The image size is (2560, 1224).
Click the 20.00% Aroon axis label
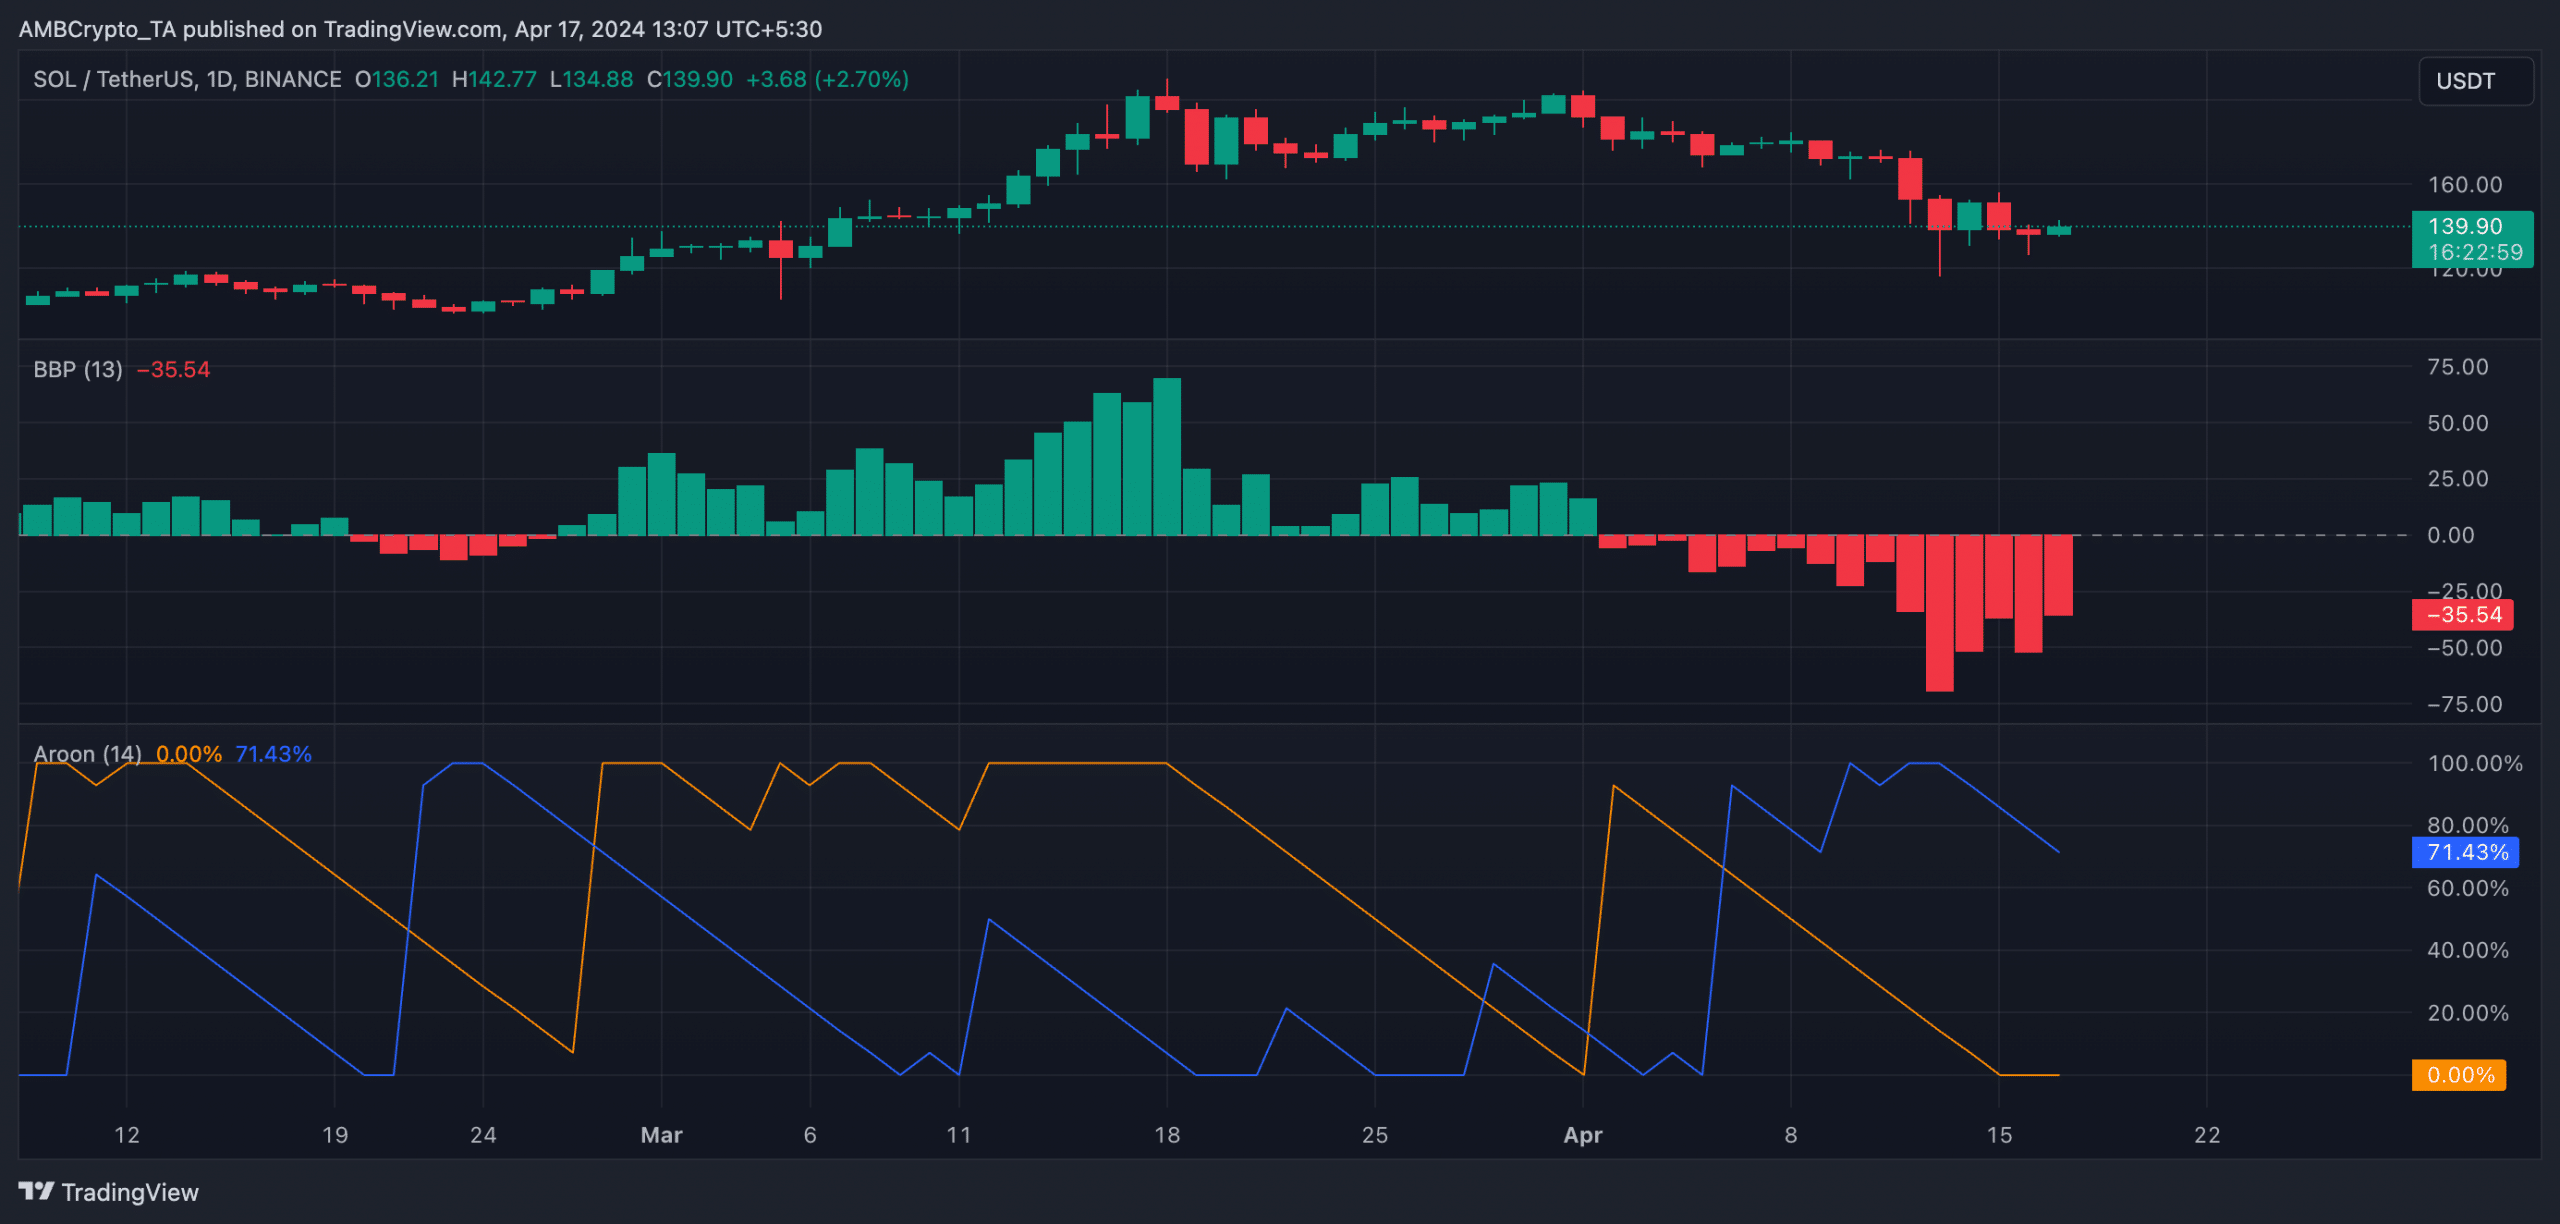[x=2468, y=1013]
